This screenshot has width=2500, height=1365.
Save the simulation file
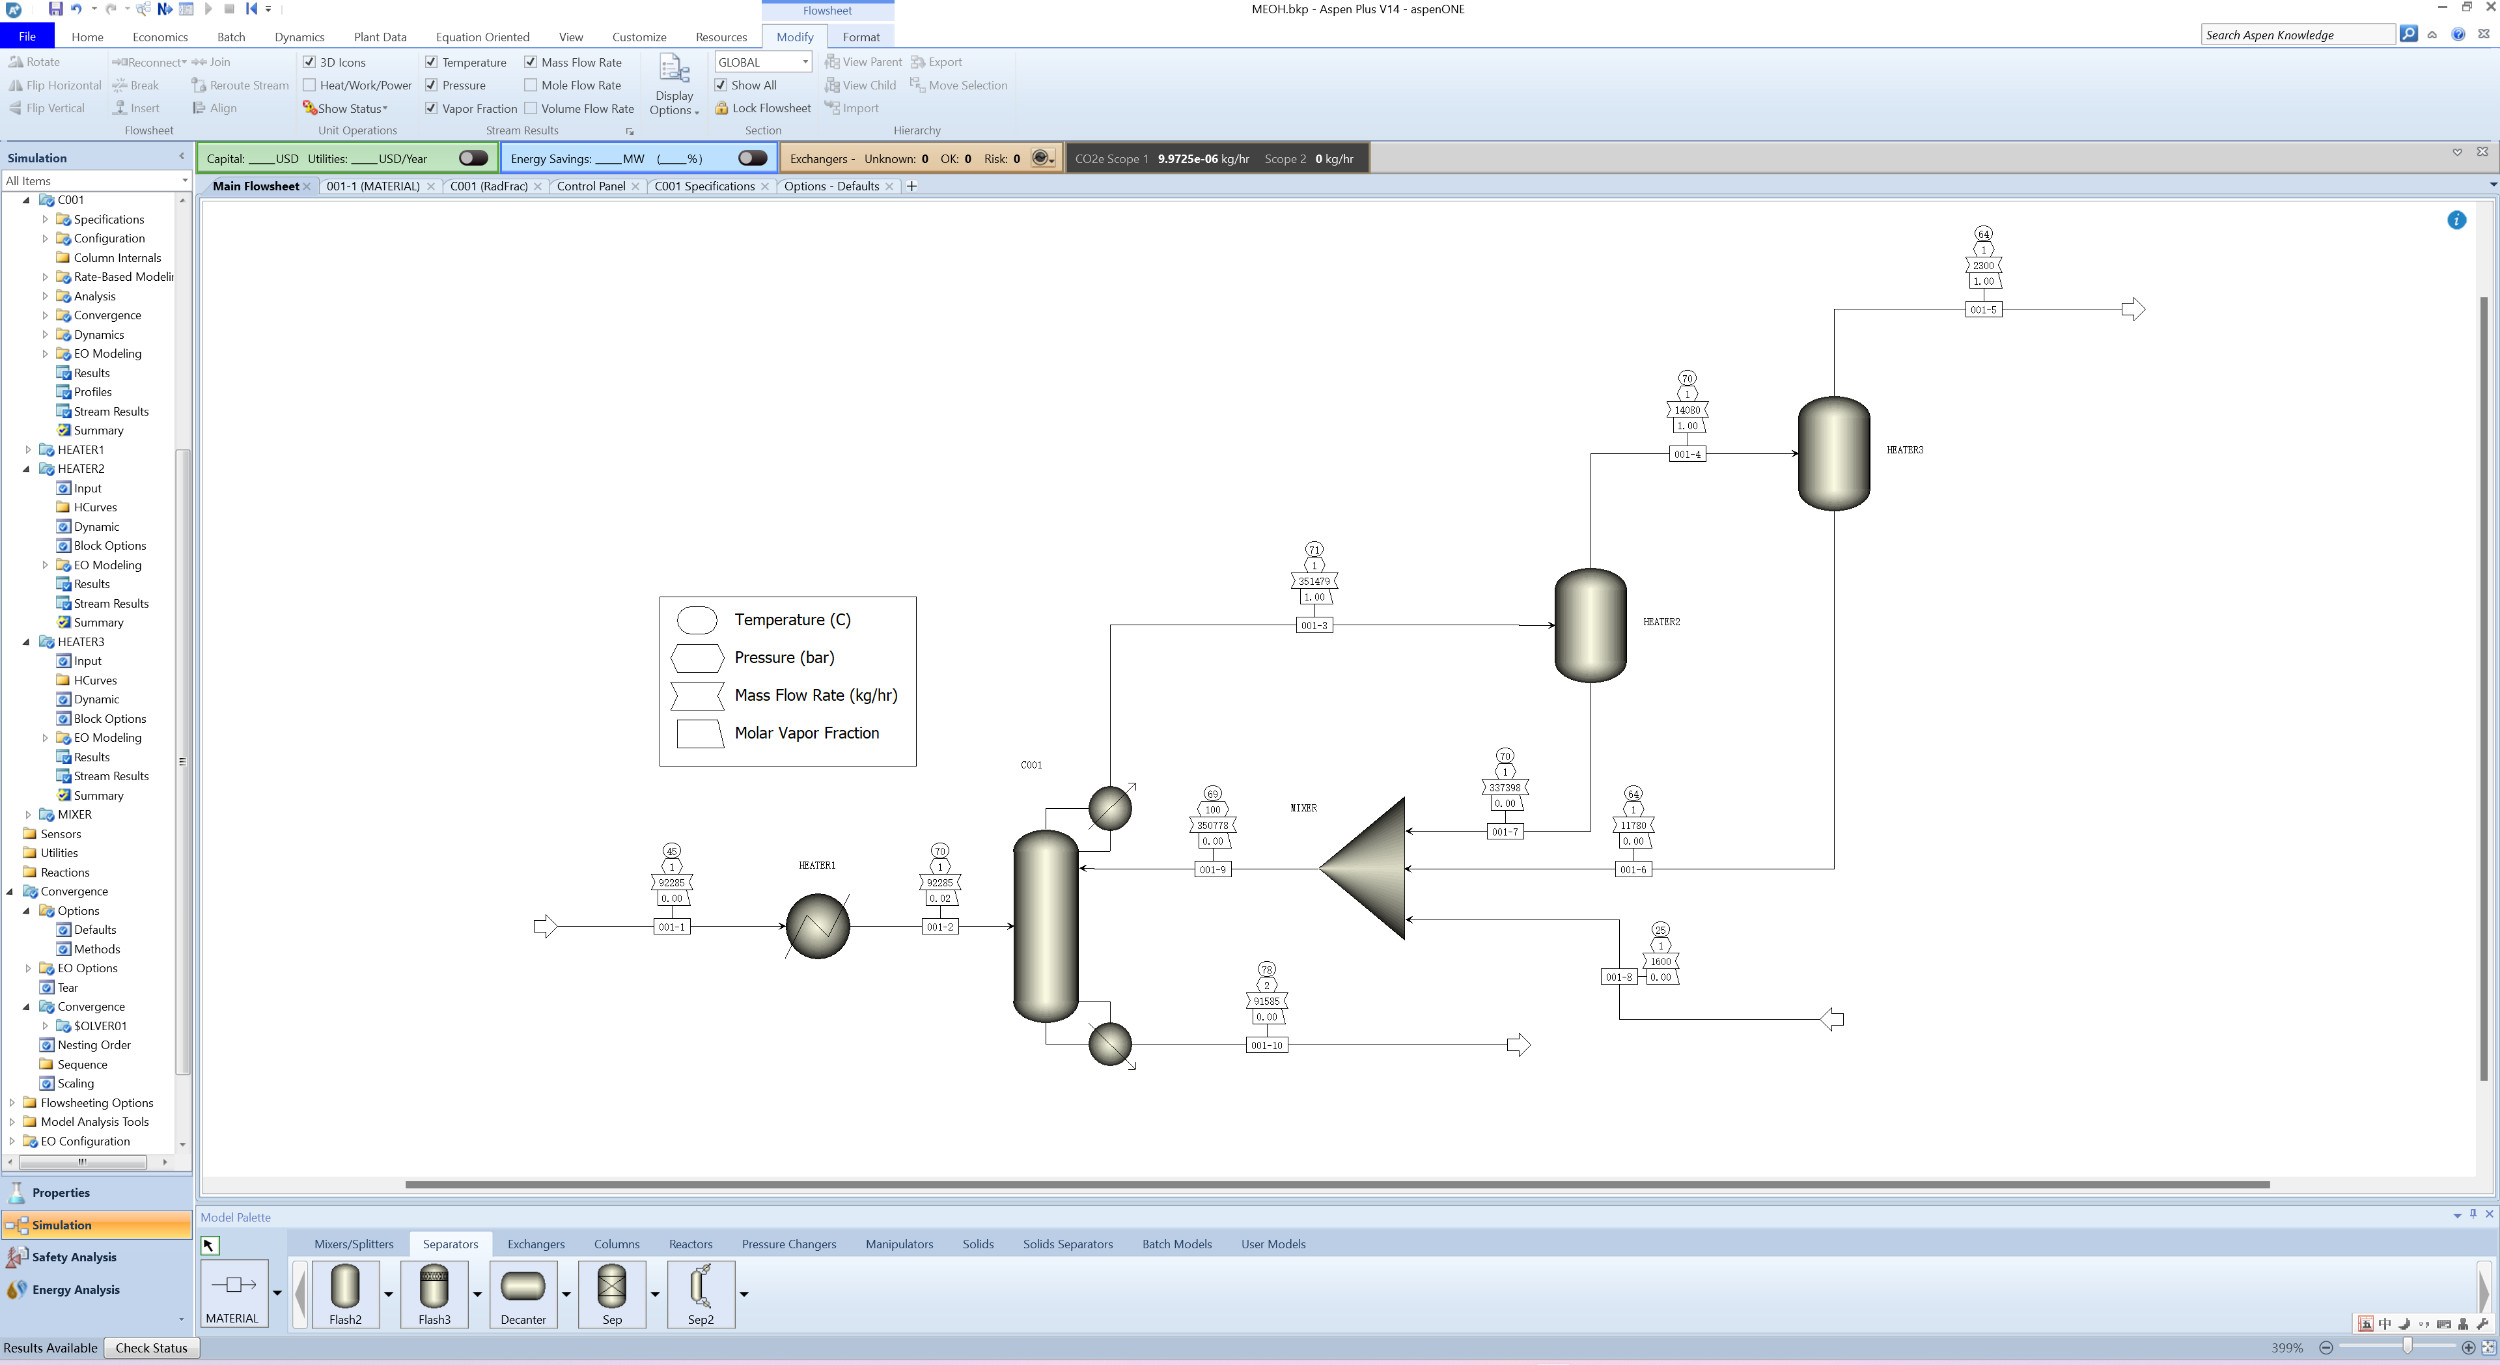point(55,9)
